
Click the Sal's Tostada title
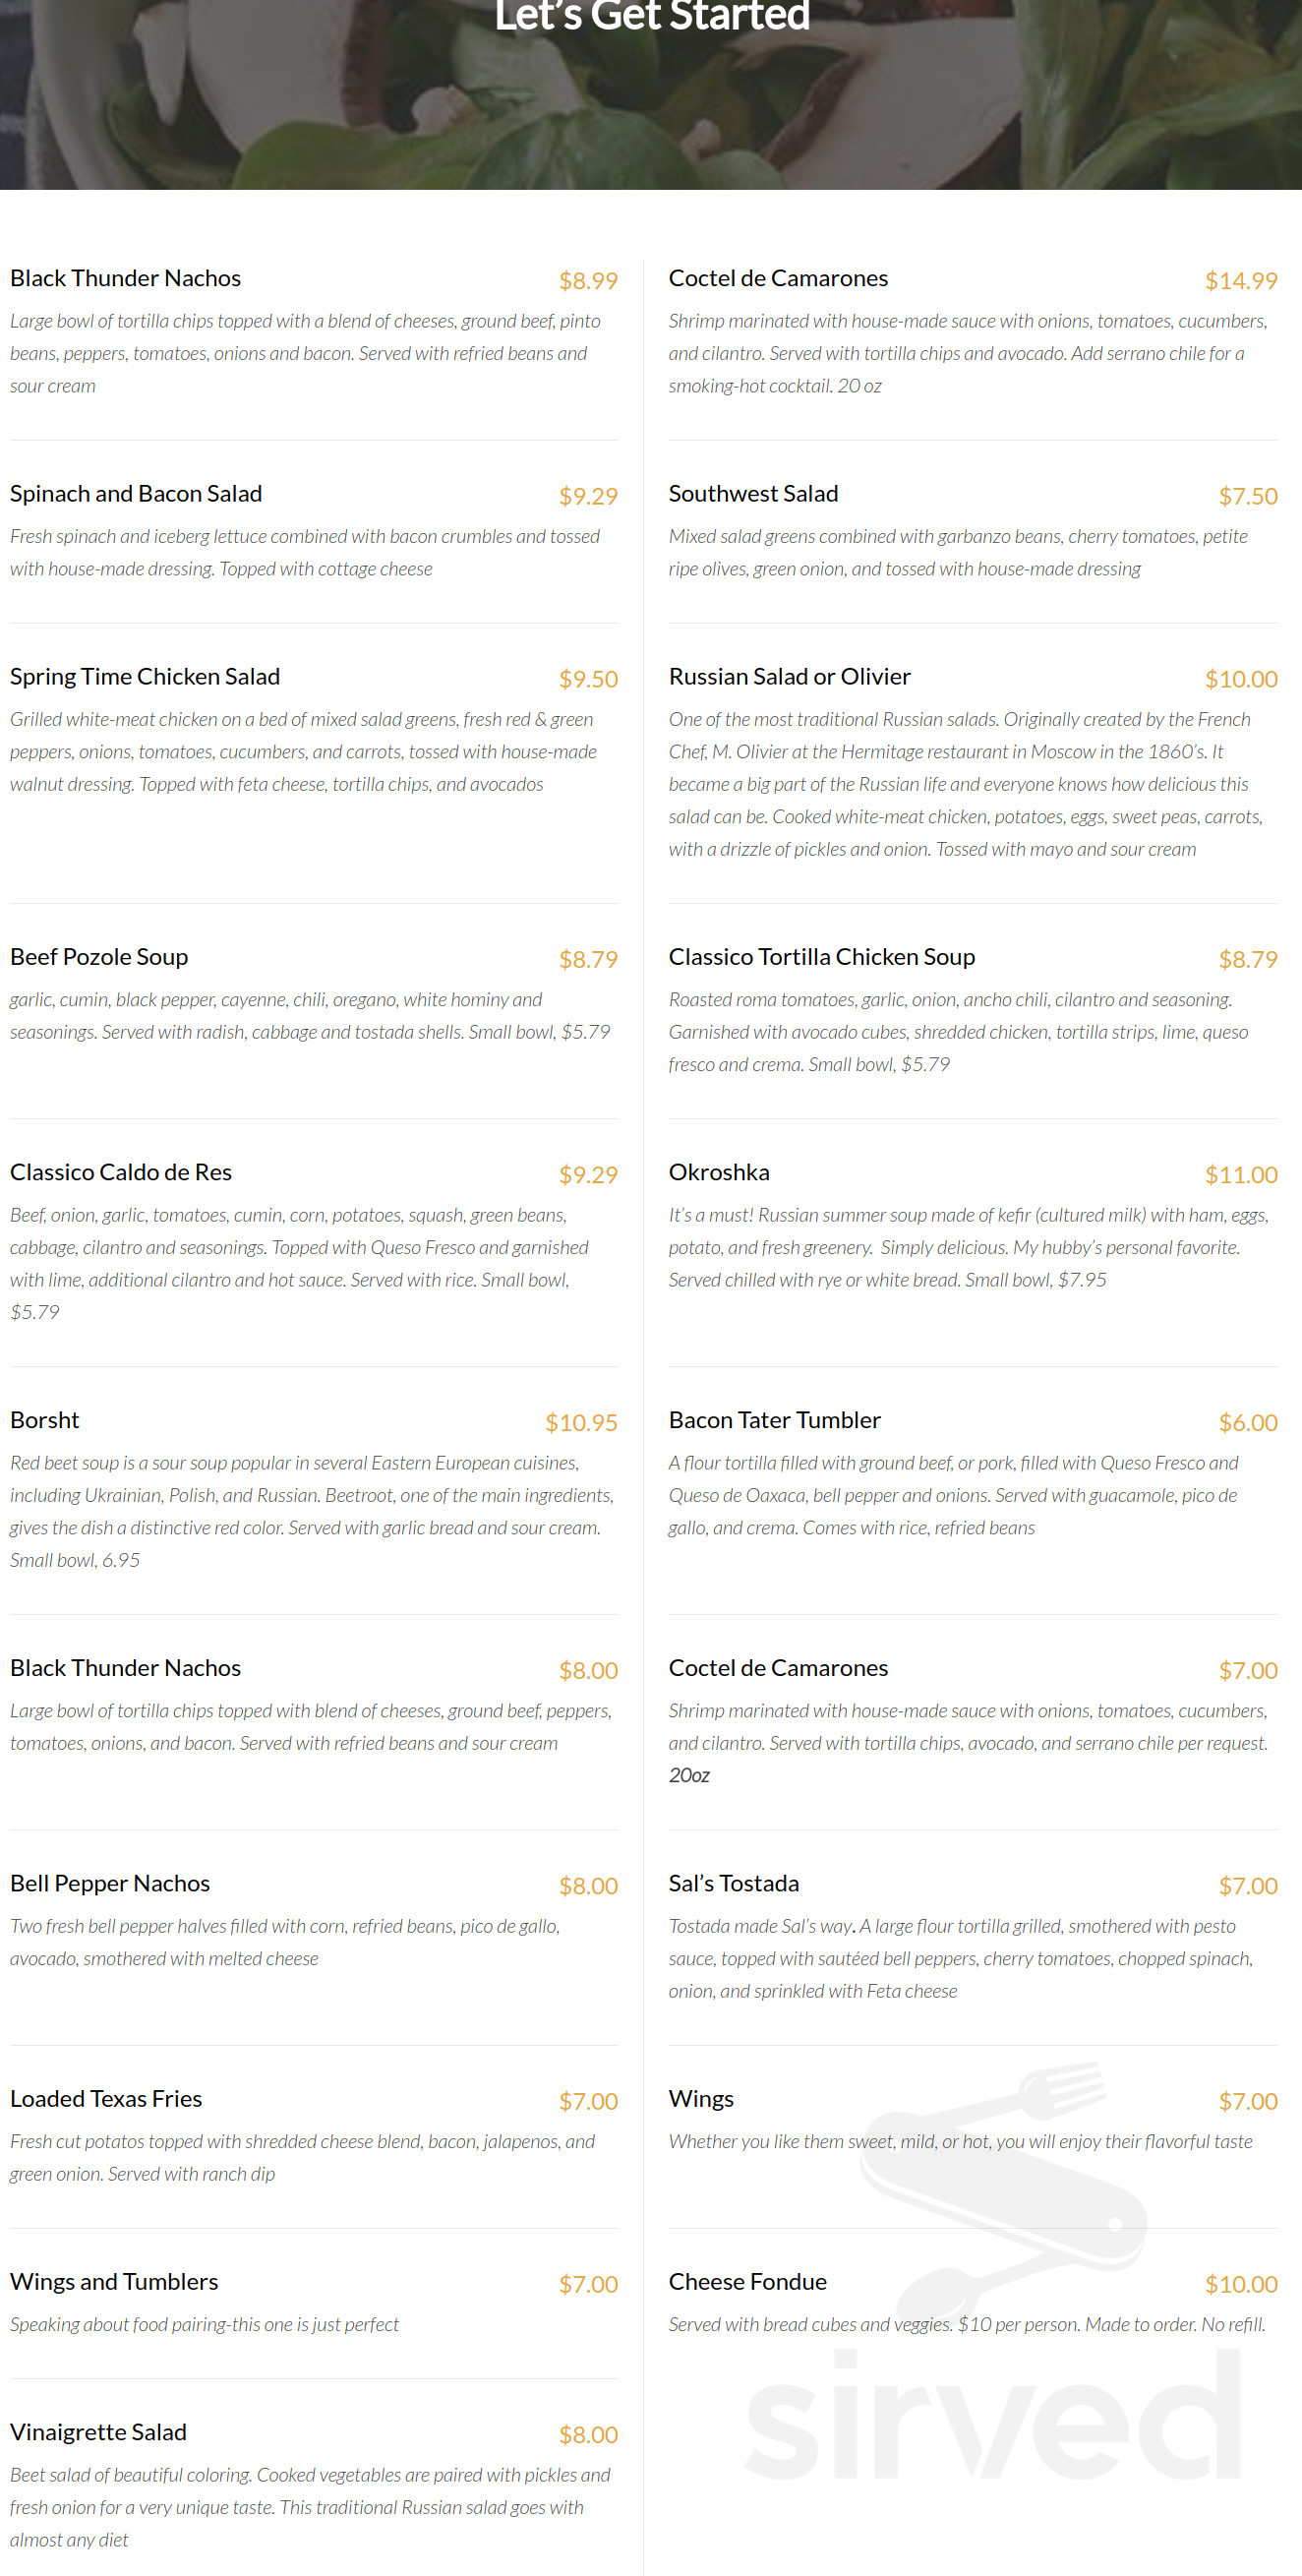734,1883
